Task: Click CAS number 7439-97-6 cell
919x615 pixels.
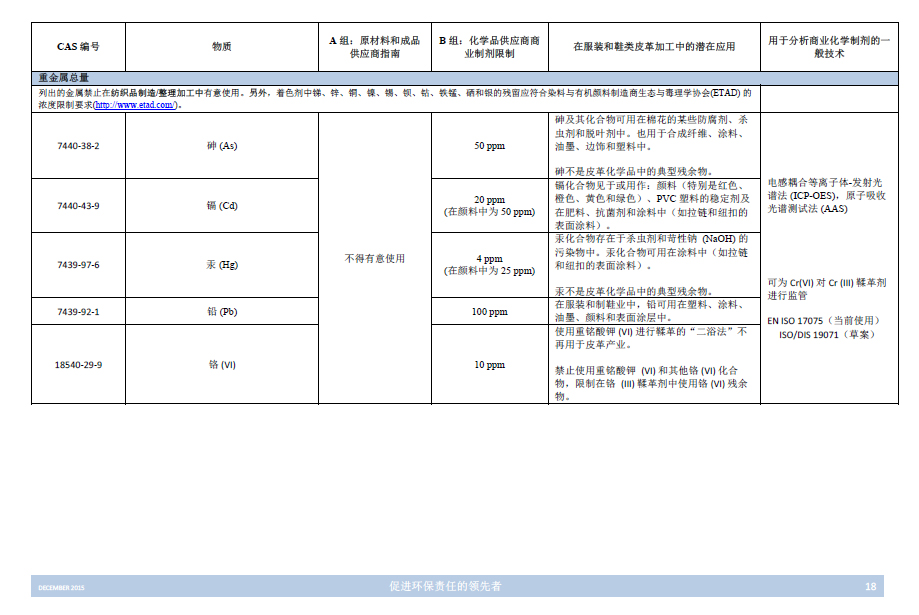Action: point(78,264)
